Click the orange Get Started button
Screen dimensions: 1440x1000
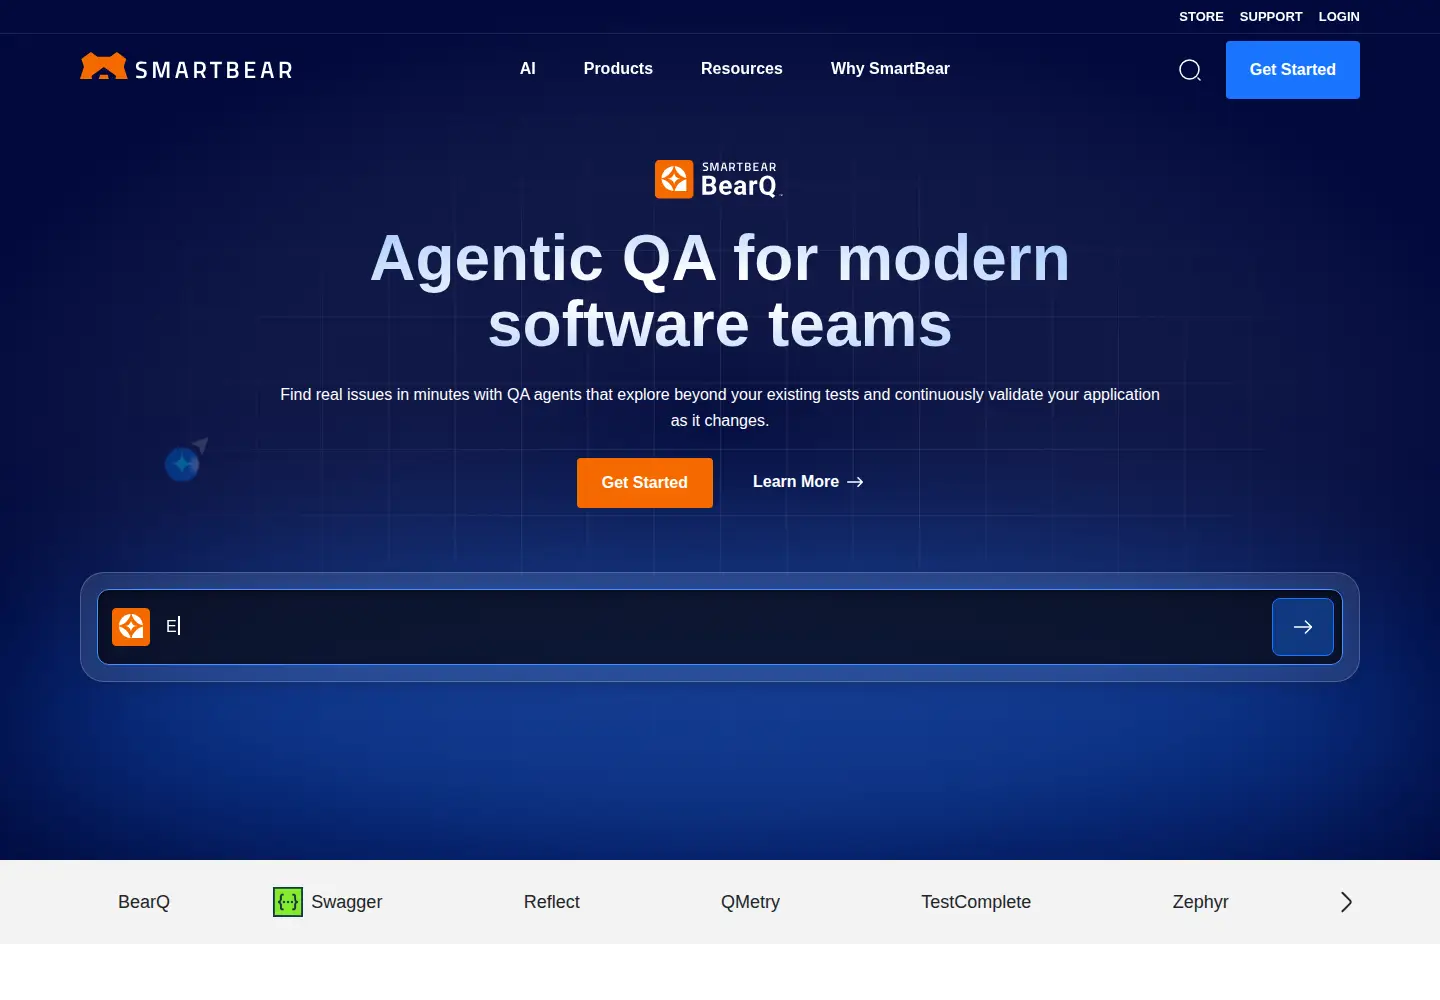pos(645,483)
